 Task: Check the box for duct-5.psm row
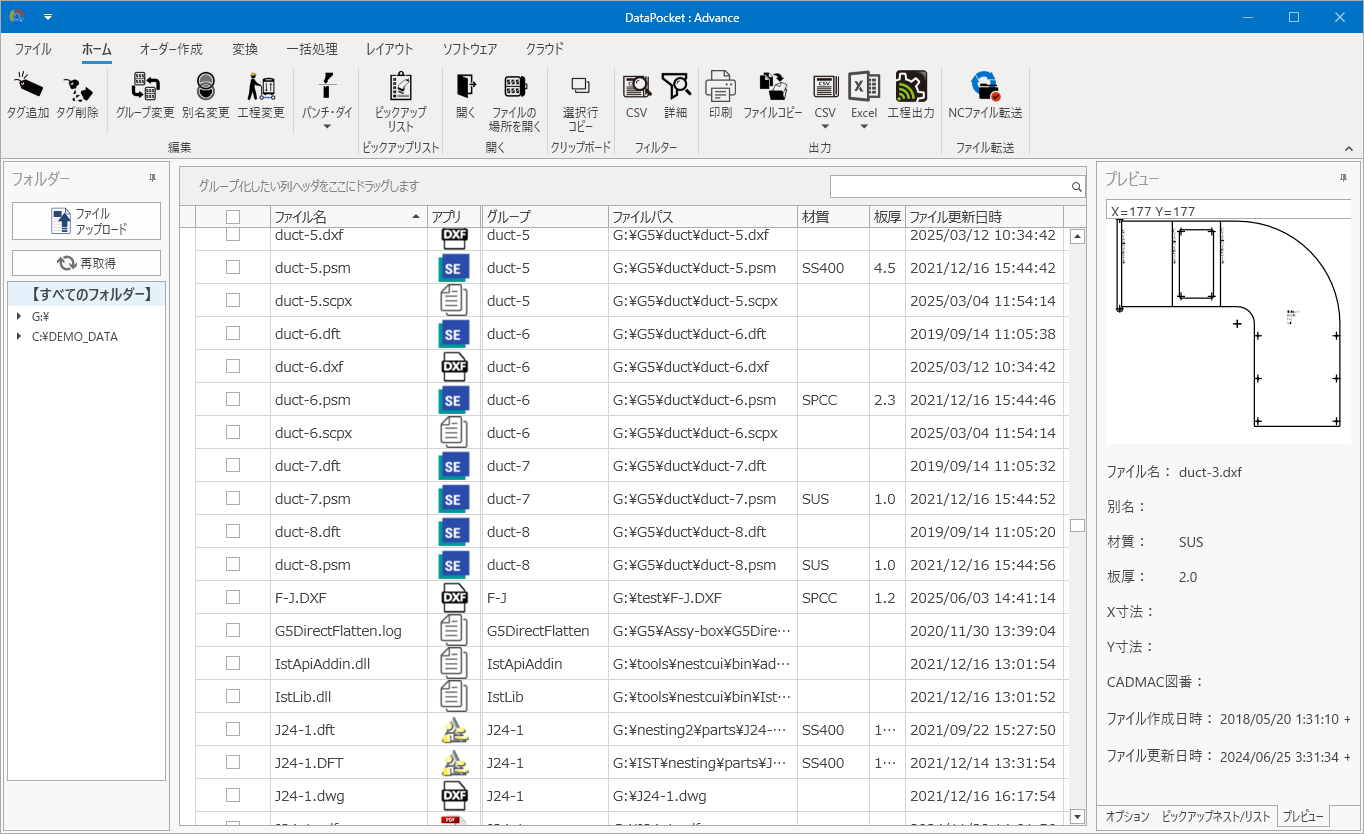coord(233,267)
